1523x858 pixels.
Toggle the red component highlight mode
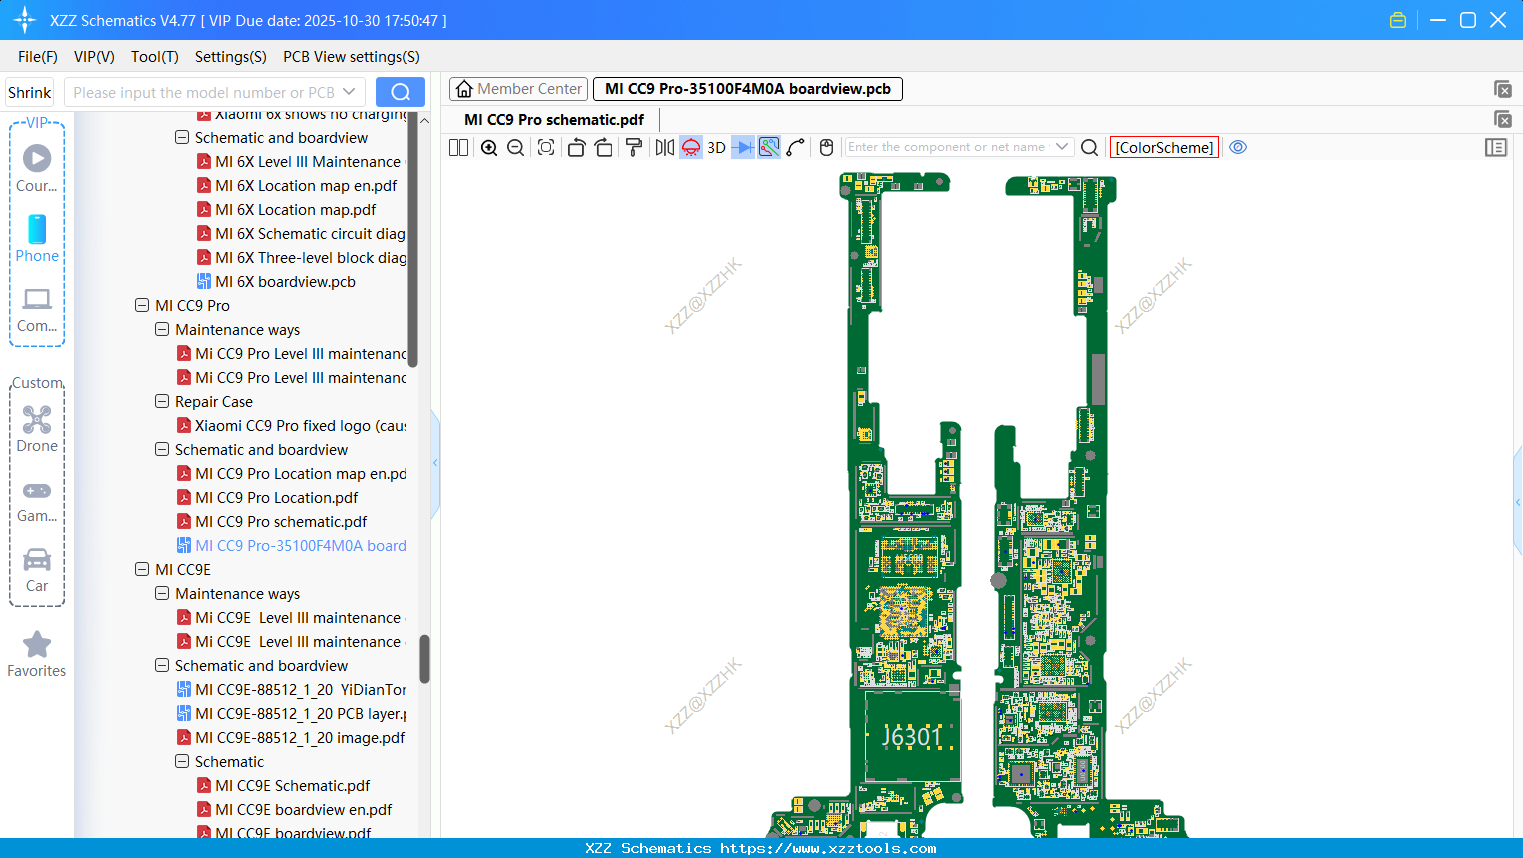pos(689,147)
